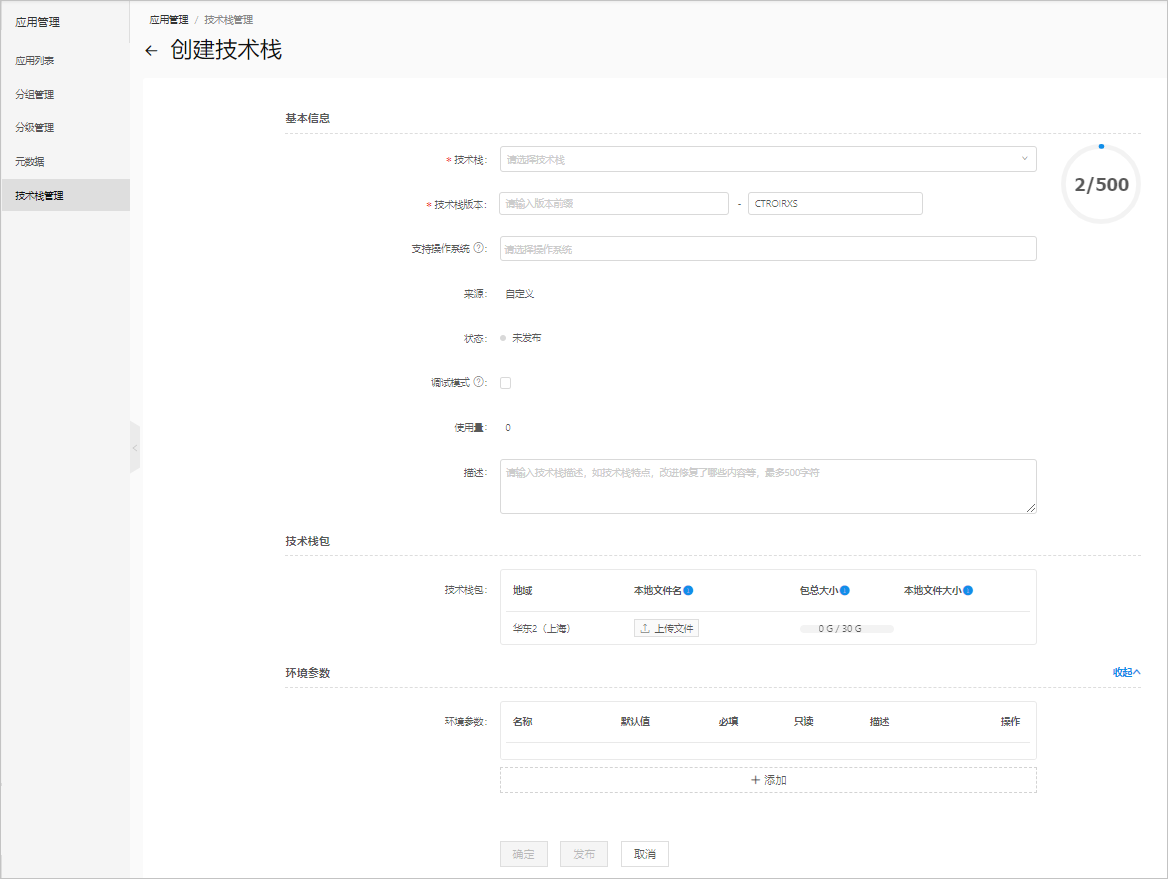
Task: Click the 华东2（上海） region cell
Action: (x=542, y=629)
